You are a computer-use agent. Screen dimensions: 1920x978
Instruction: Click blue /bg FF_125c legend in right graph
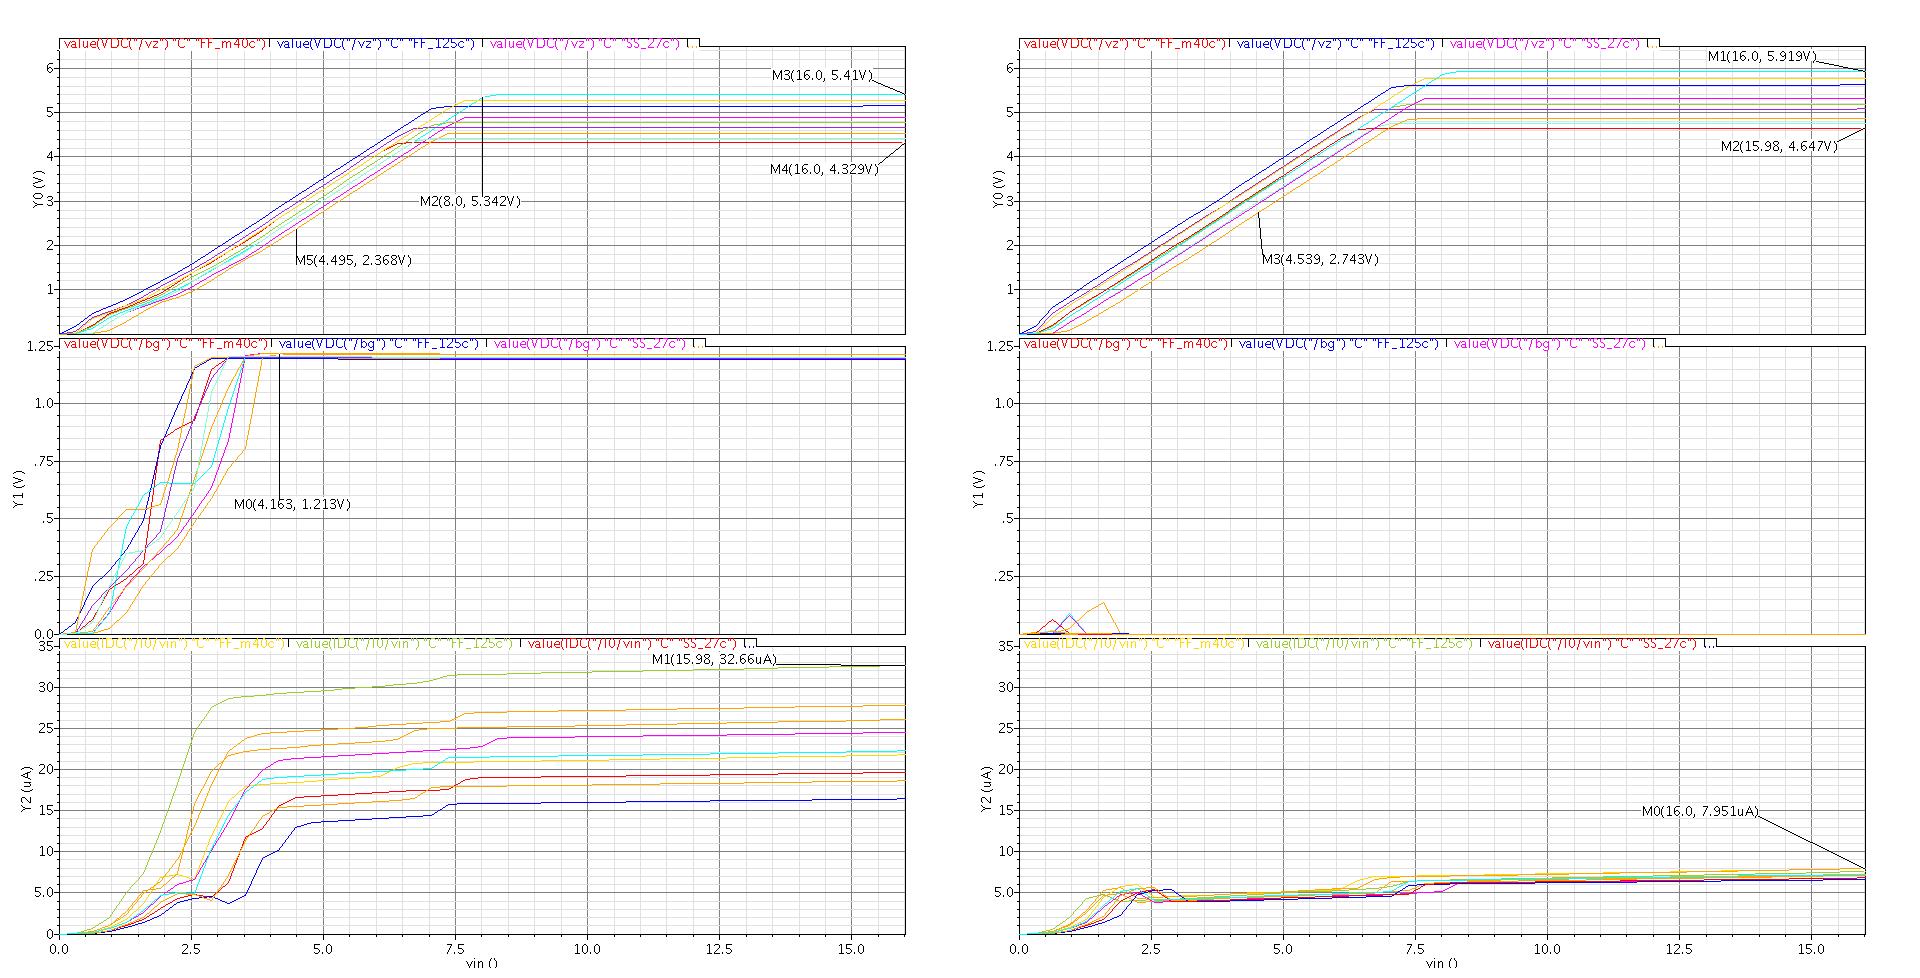(x=1338, y=343)
